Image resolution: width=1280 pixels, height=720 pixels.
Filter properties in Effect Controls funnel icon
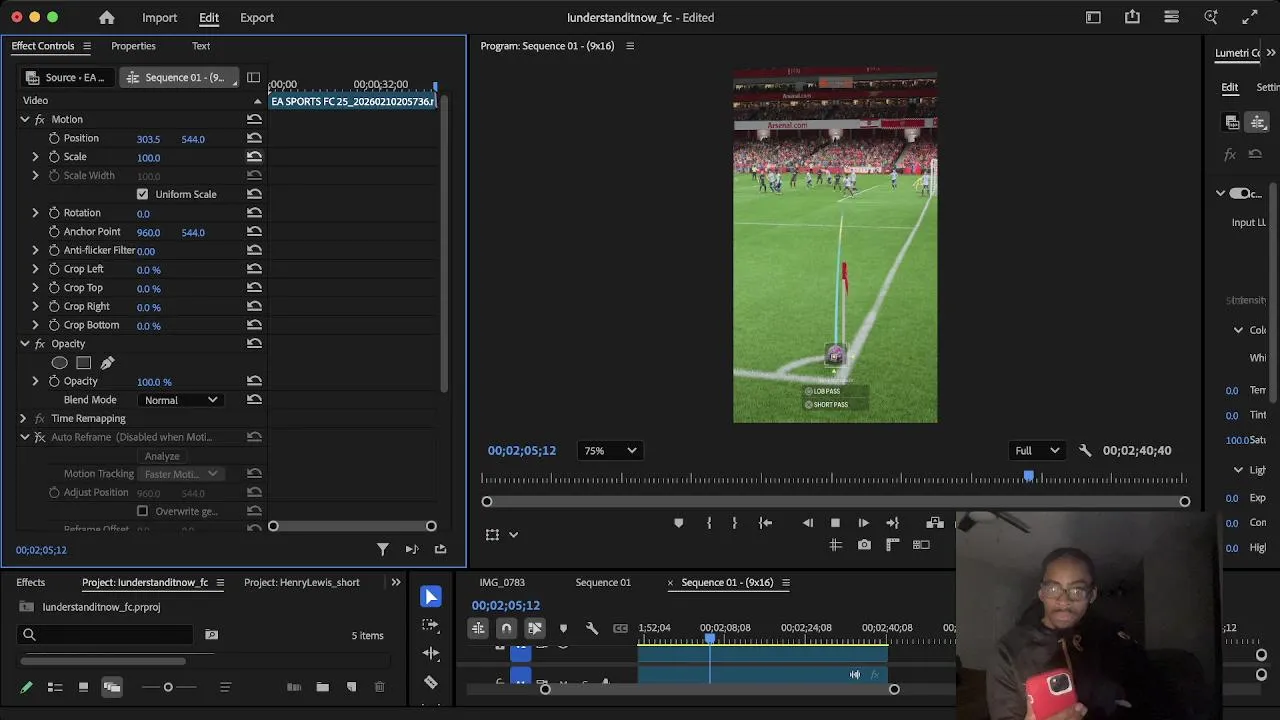[382, 549]
